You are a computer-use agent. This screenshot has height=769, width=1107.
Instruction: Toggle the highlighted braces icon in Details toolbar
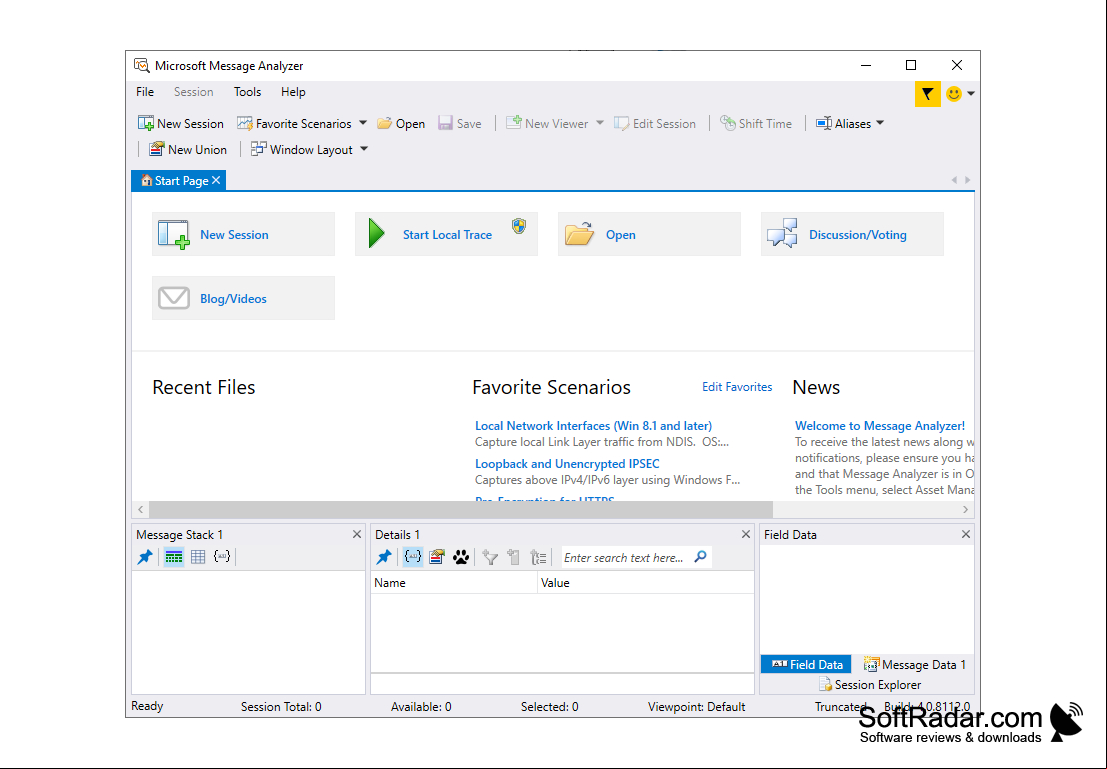pos(413,557)
